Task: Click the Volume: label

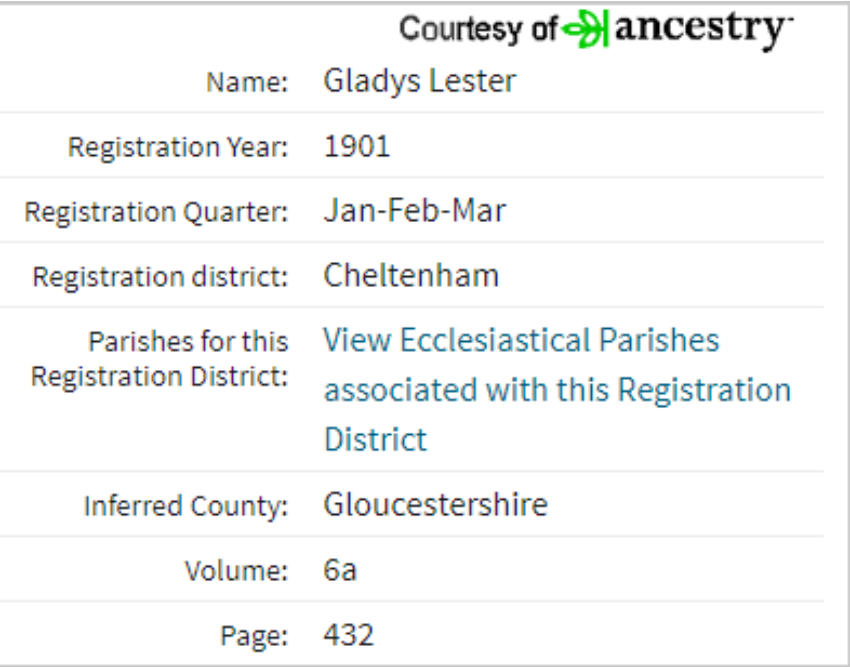Action: click(236, 570)
